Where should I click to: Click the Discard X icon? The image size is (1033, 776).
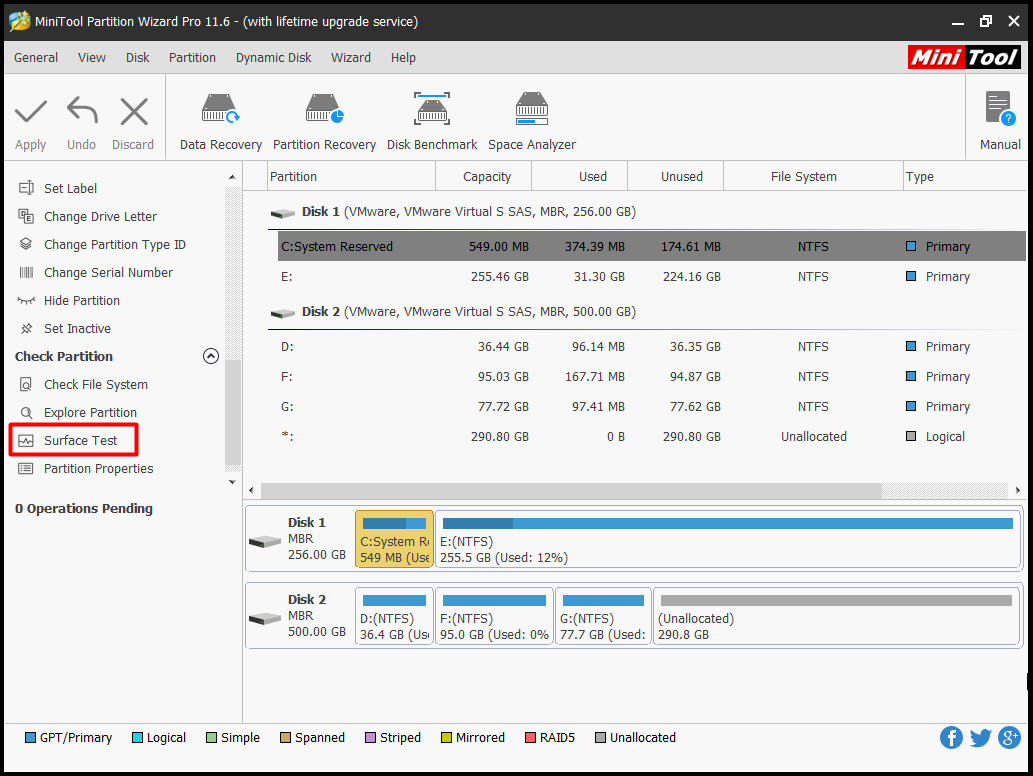pyautogui.click(x=134, y=111)
